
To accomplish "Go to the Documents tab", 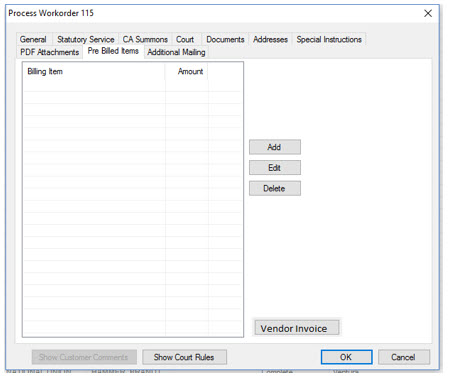I will tap(225, 39).
